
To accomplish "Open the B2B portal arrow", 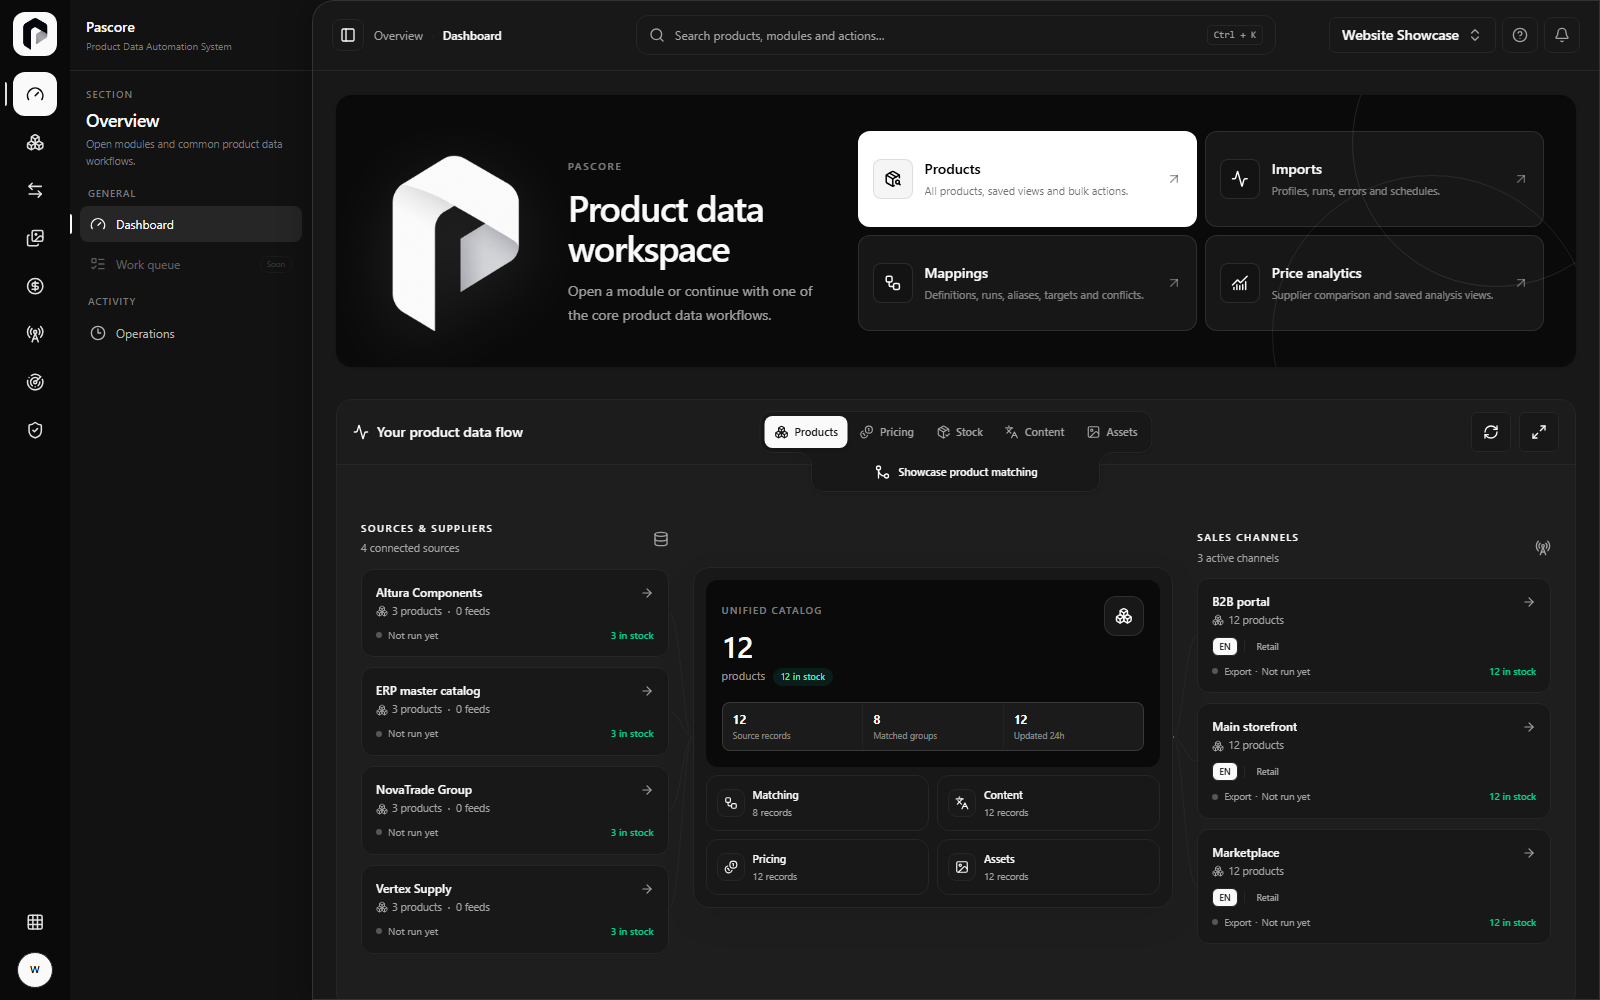I will (x=1529, y=602).
